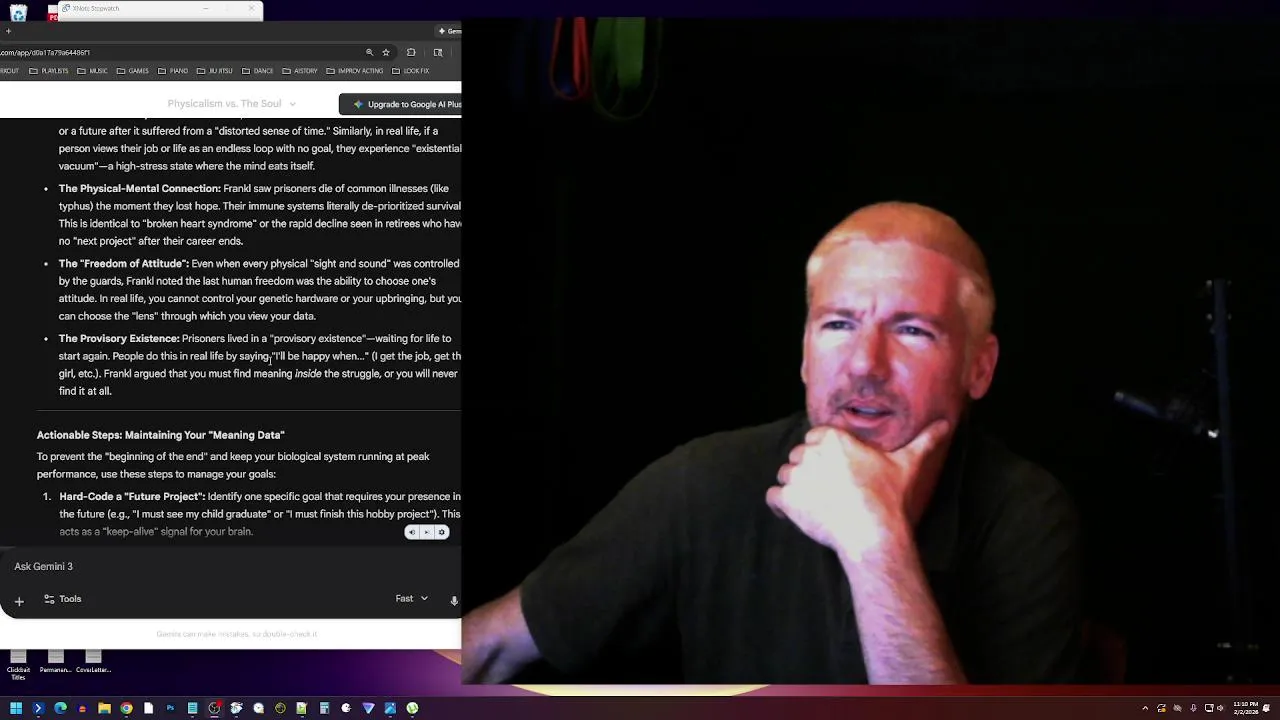
Task: Open the Tools menu in Gemini prompt
Action: coord(62,599)
